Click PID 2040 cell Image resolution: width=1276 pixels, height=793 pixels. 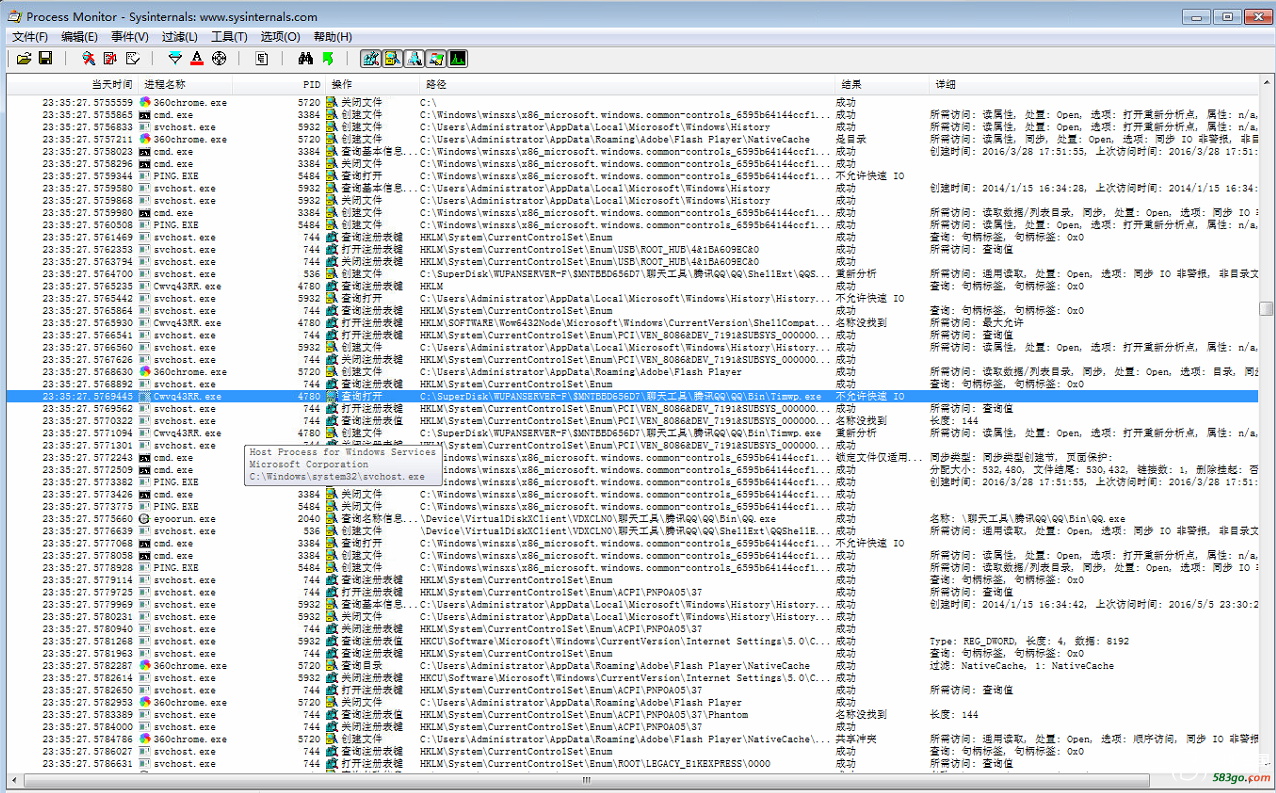pyautogui.click(x=309, y=519)
